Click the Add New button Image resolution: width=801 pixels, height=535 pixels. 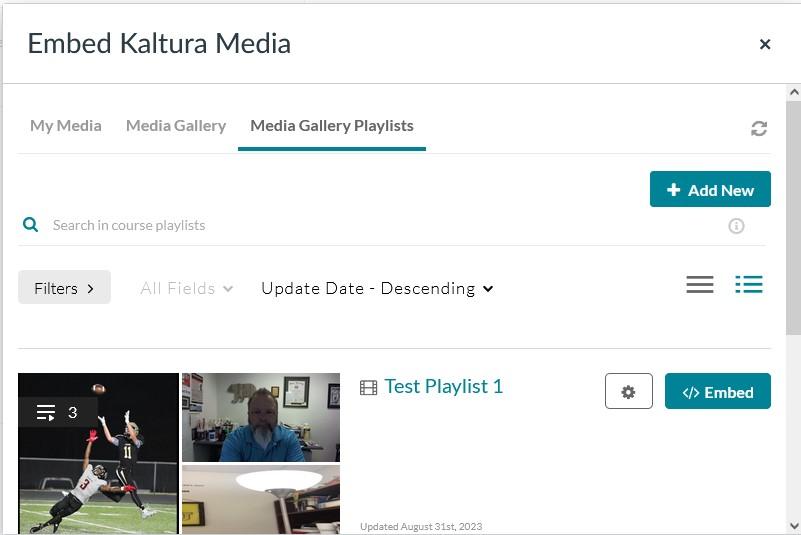click(710, 189)
